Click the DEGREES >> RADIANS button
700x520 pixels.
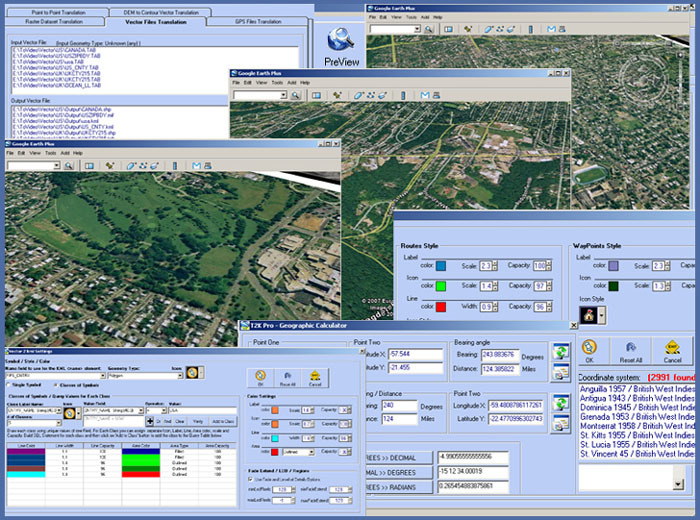(x=399, y=487)
